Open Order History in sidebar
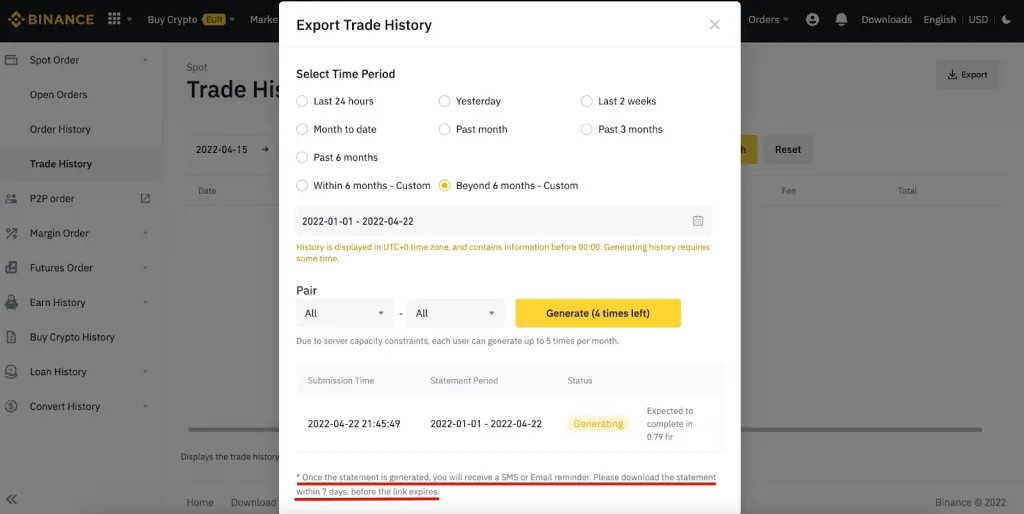This screenshot has height=514, width=1024. [60, 129]
